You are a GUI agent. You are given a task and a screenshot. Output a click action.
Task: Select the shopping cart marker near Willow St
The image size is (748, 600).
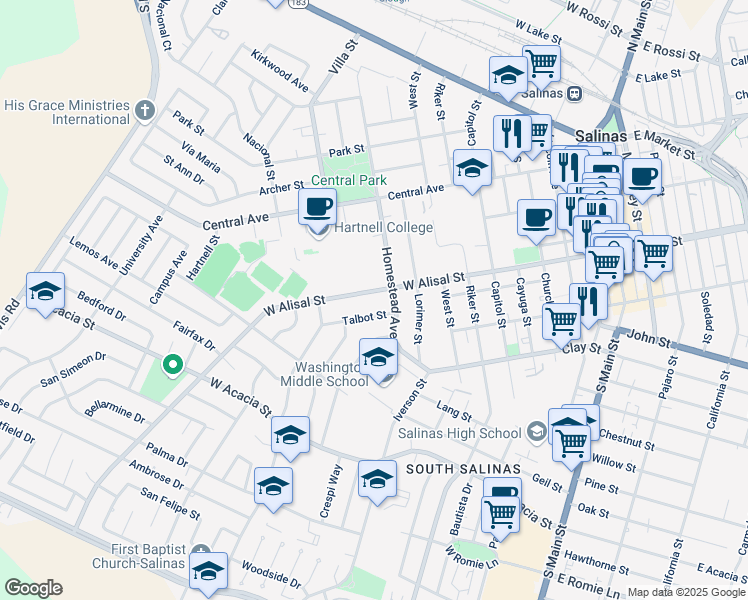pyautogui.click(x=571, y=444)
